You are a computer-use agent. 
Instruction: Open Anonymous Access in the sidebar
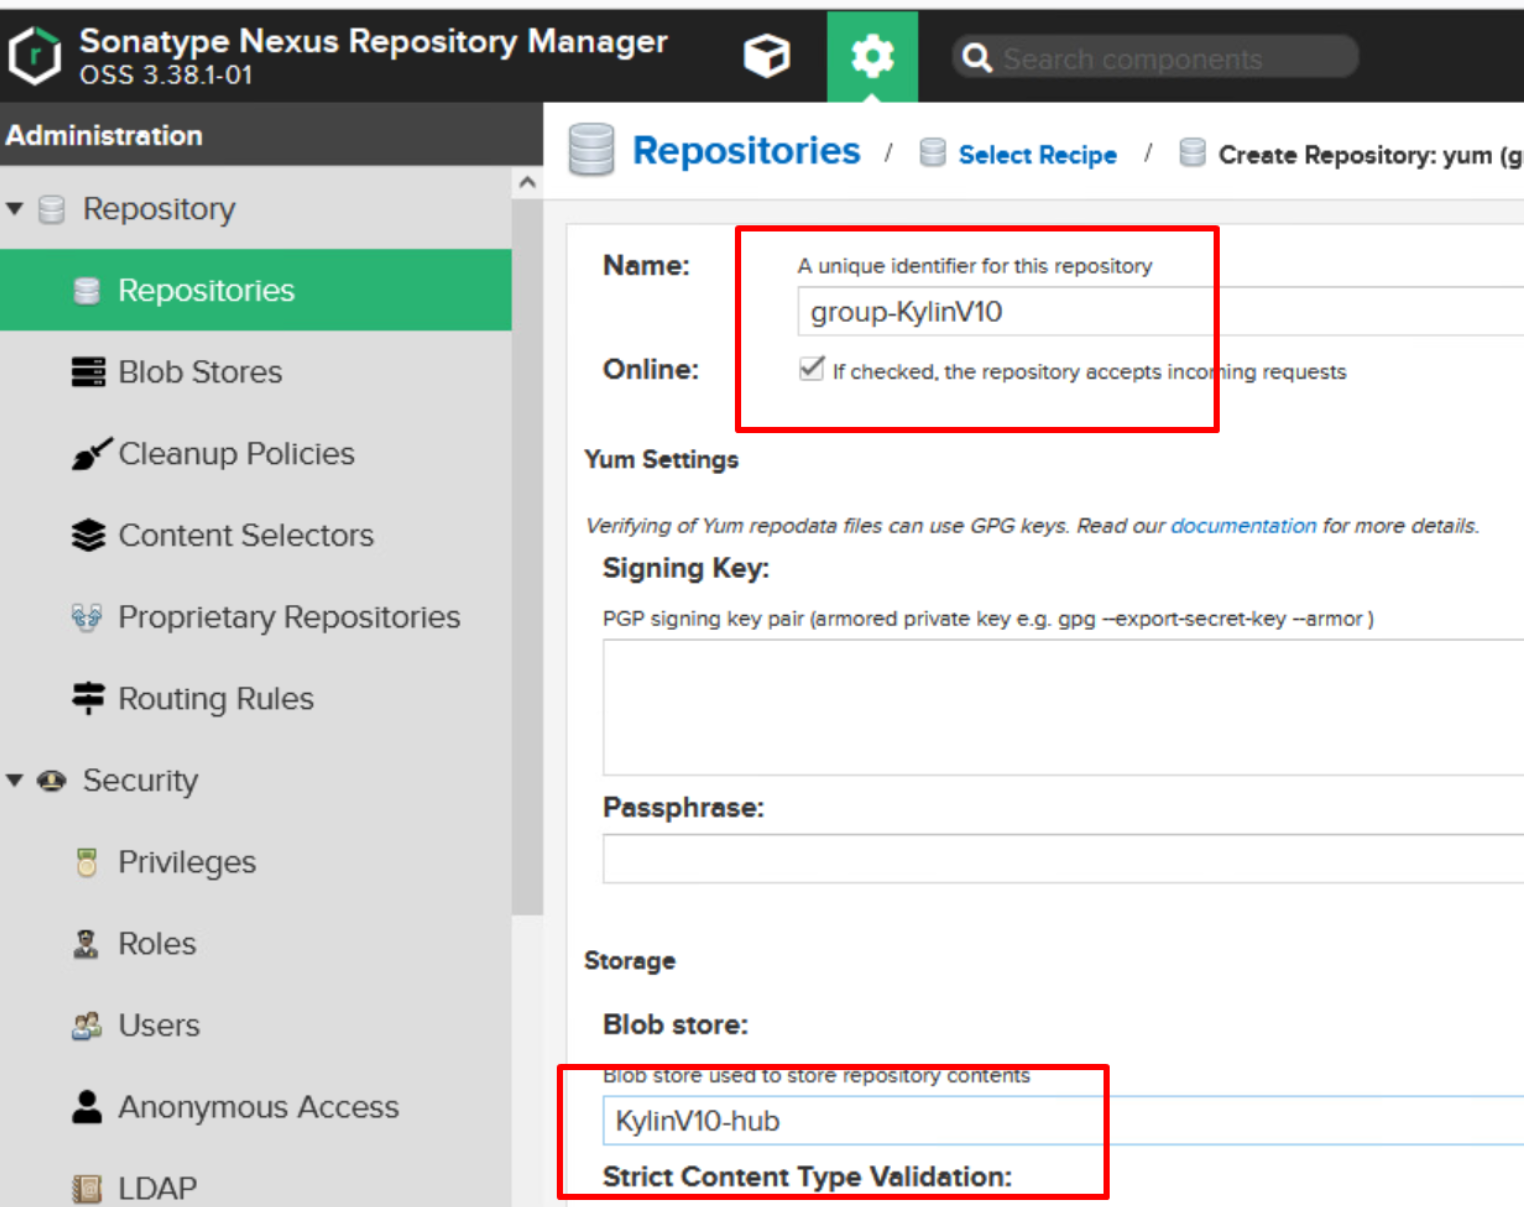(258, 1107)
